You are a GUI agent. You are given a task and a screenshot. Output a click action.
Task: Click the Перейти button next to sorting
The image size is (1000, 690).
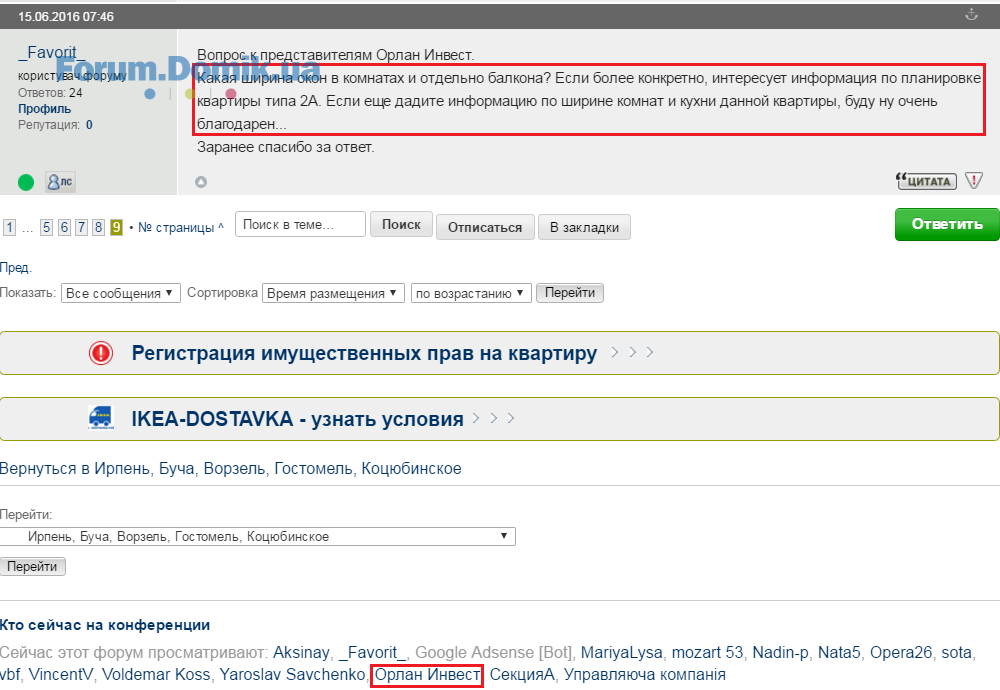click(570, 293)
